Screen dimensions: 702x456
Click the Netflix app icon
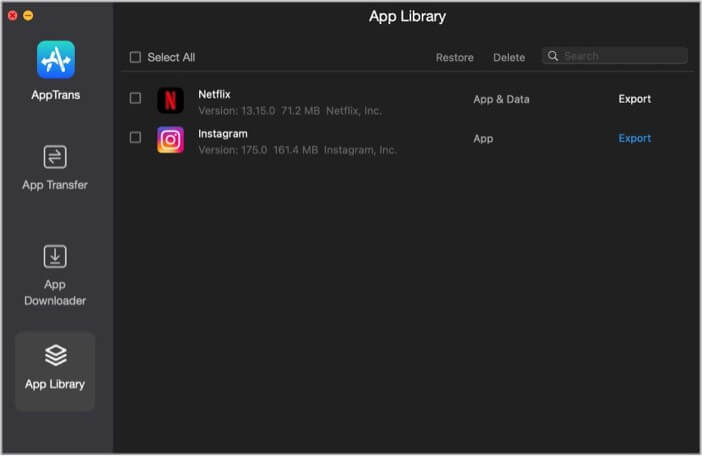(x=170, y=100)
